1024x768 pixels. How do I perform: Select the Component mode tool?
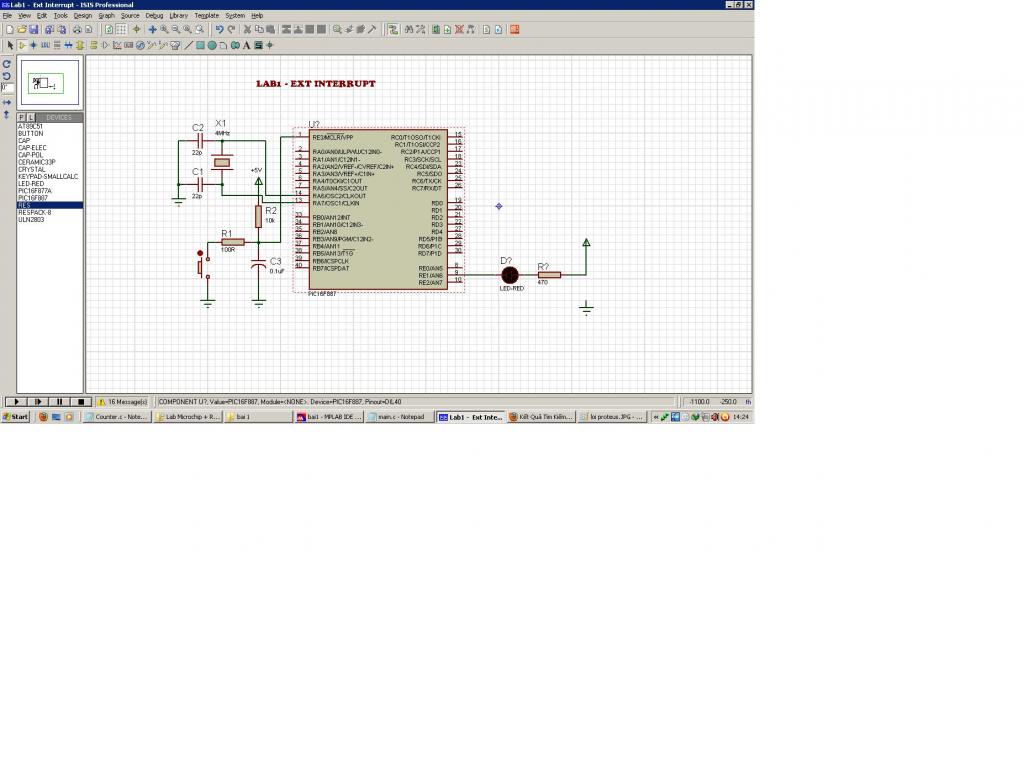point(22,45)
